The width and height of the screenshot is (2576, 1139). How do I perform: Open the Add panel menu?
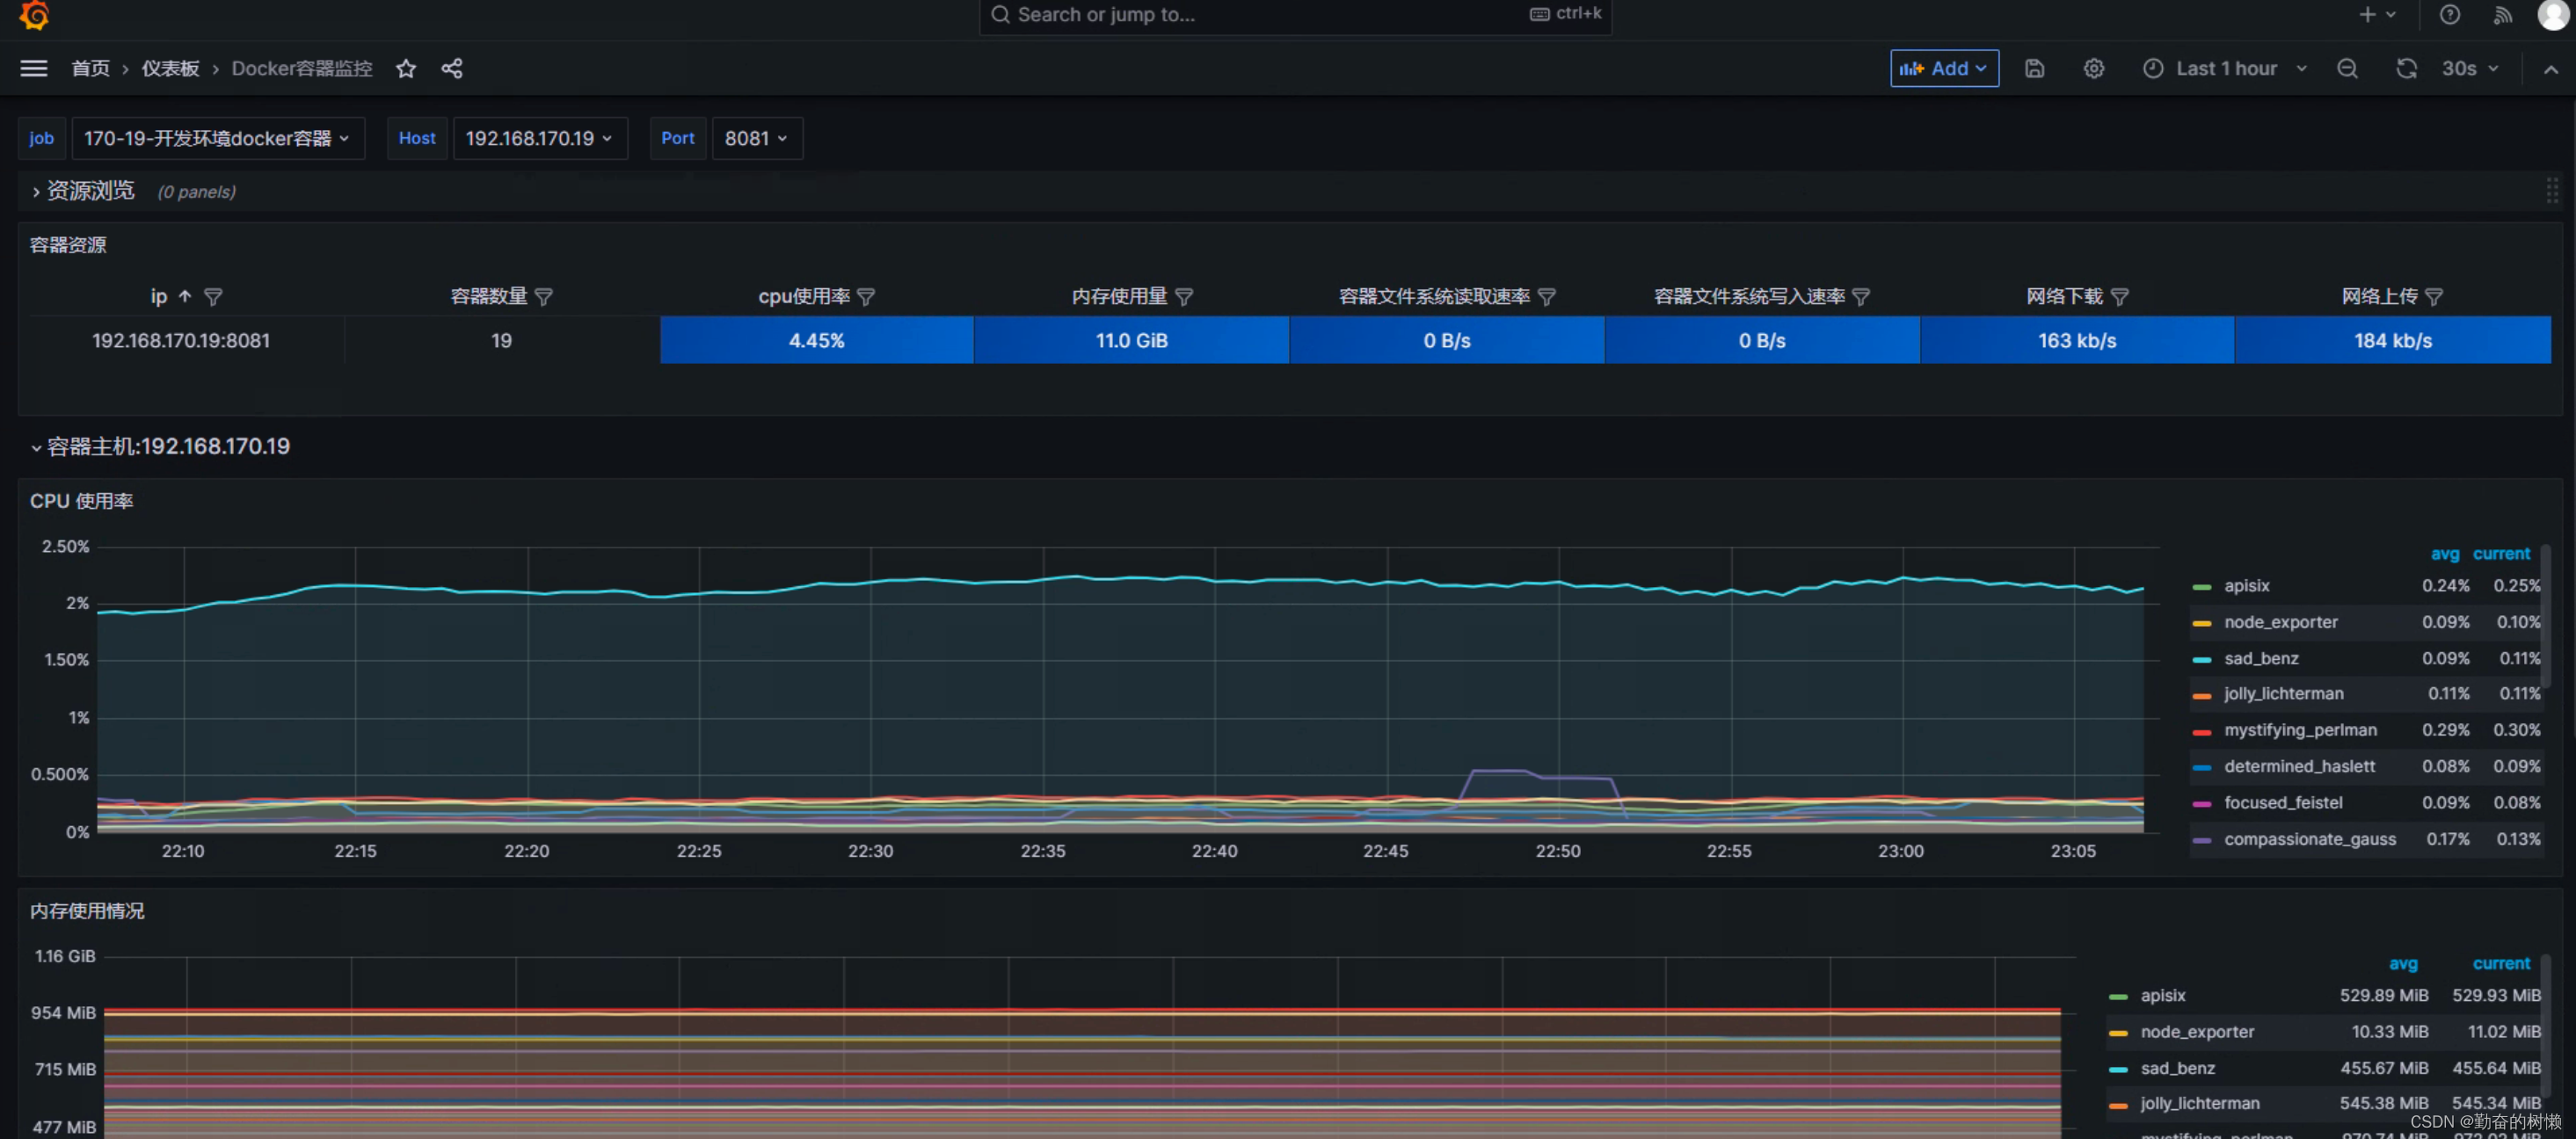pyautogui.click(x=1945, y=69)
